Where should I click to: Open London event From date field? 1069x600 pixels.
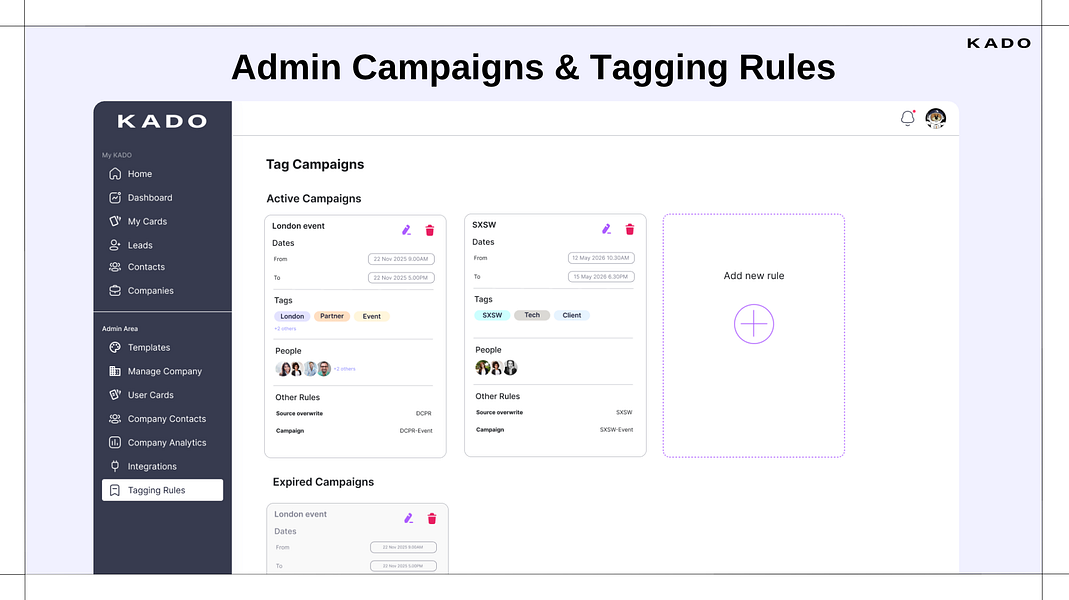(x=402, y=259)
